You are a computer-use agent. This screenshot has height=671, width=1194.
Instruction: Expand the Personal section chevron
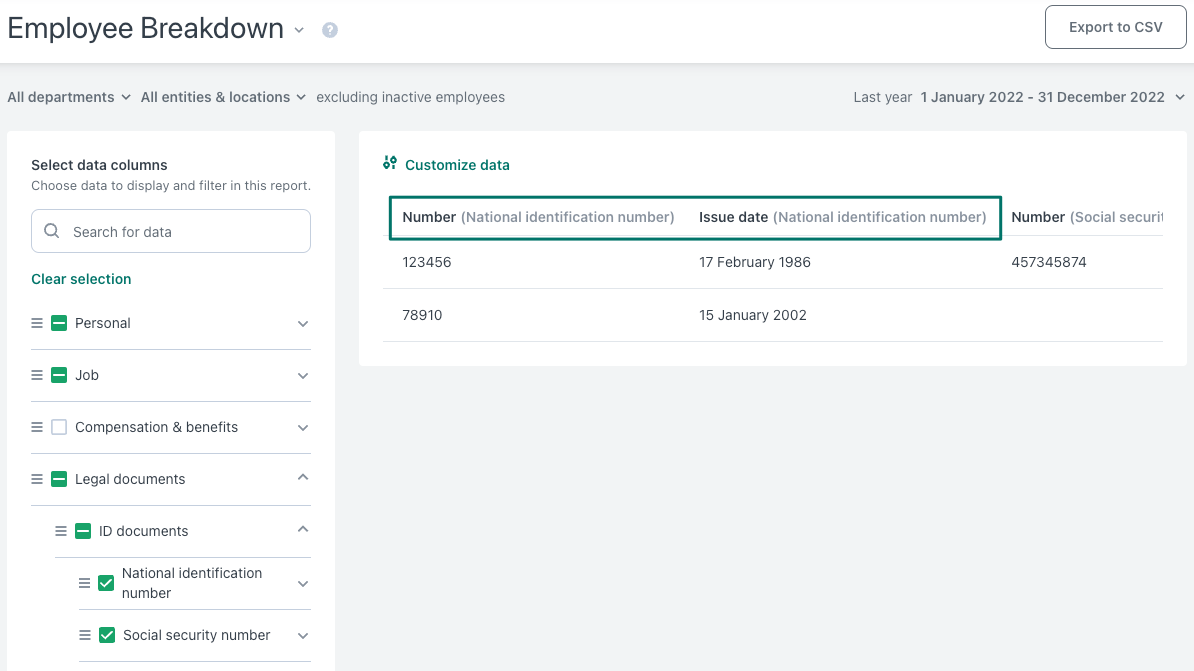click(303, 324)
